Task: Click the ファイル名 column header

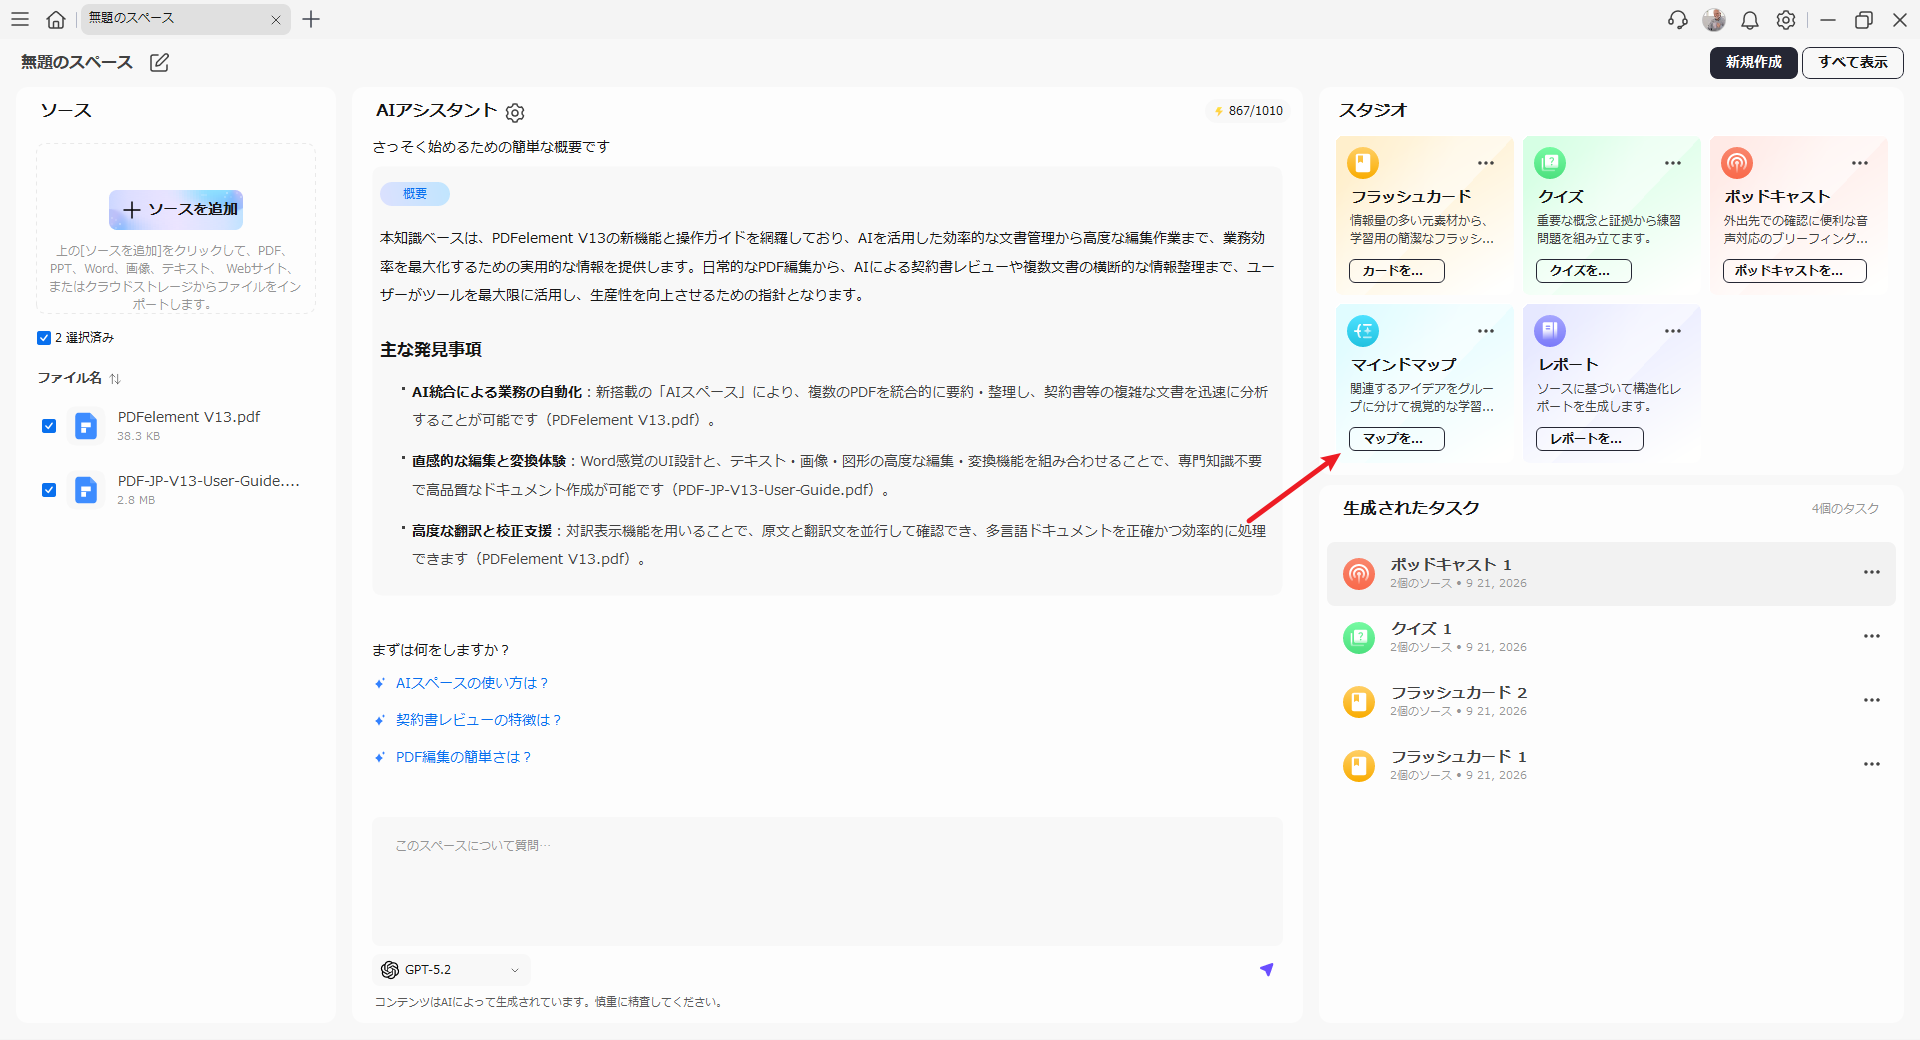Action: coord(70,378)
